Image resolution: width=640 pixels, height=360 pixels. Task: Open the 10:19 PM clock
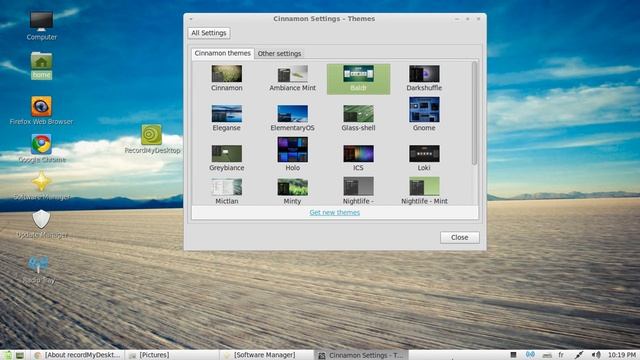tap(622, 355)
